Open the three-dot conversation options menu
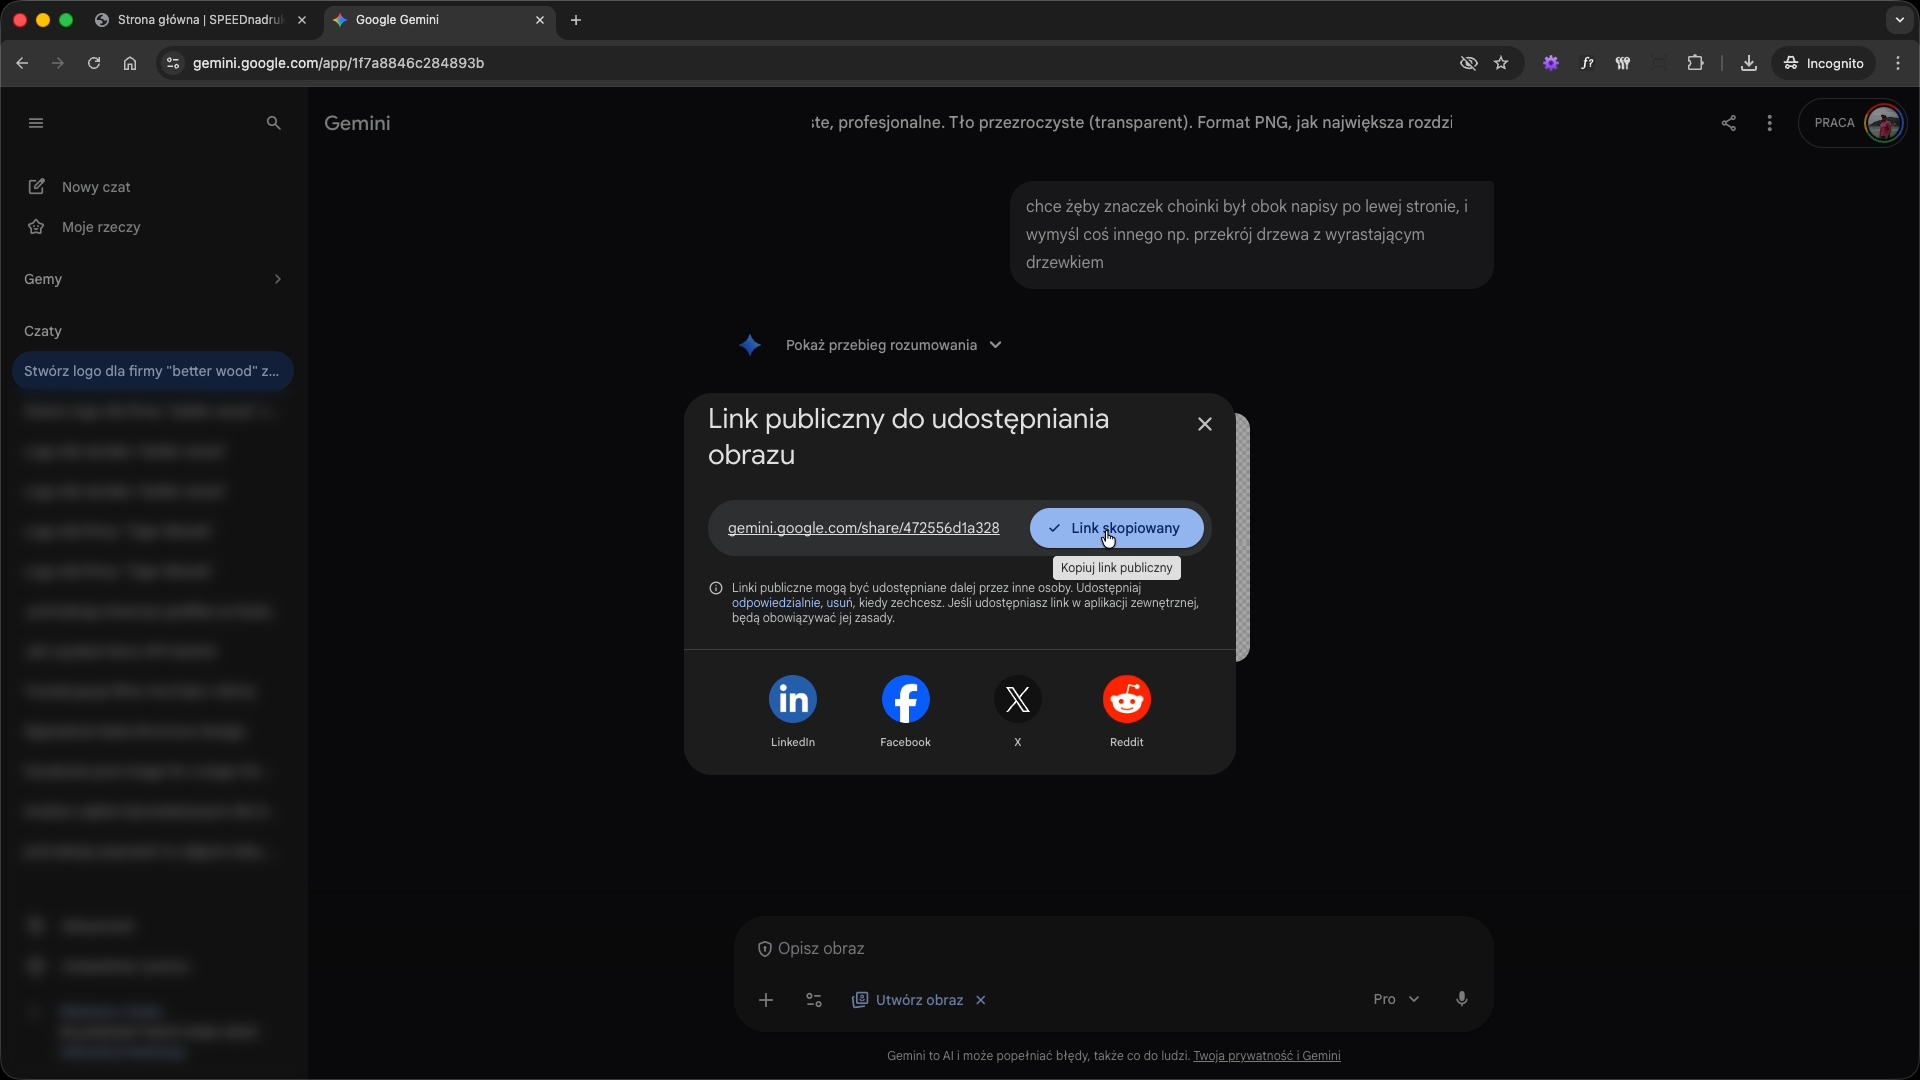Screen dimensions: 1920x1080 [x=1769, y=123]
